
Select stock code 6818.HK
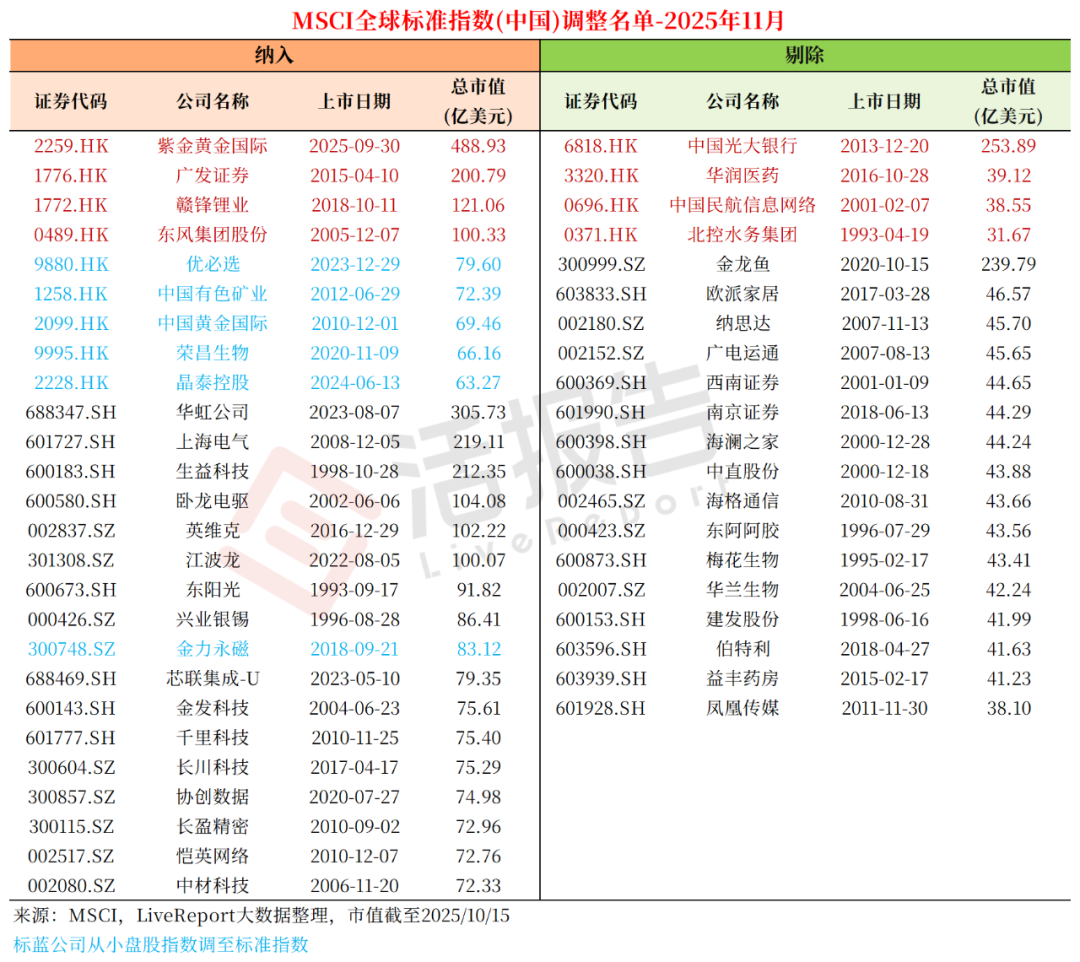tap(600, 146)
